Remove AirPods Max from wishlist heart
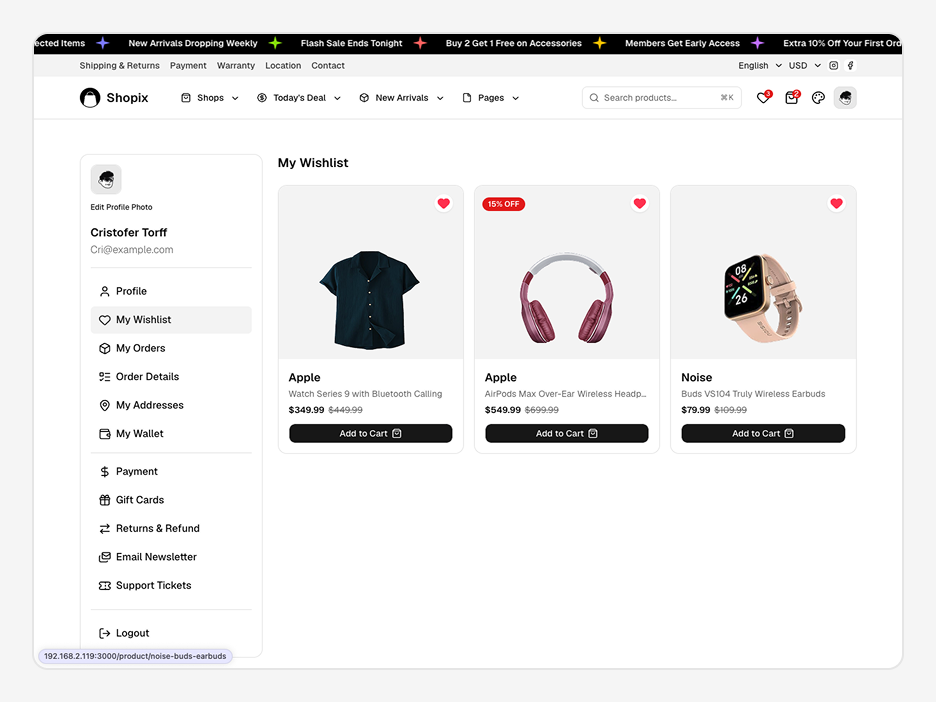The width and height of the screenshot is (936, 702). click(x=640, y=204)
